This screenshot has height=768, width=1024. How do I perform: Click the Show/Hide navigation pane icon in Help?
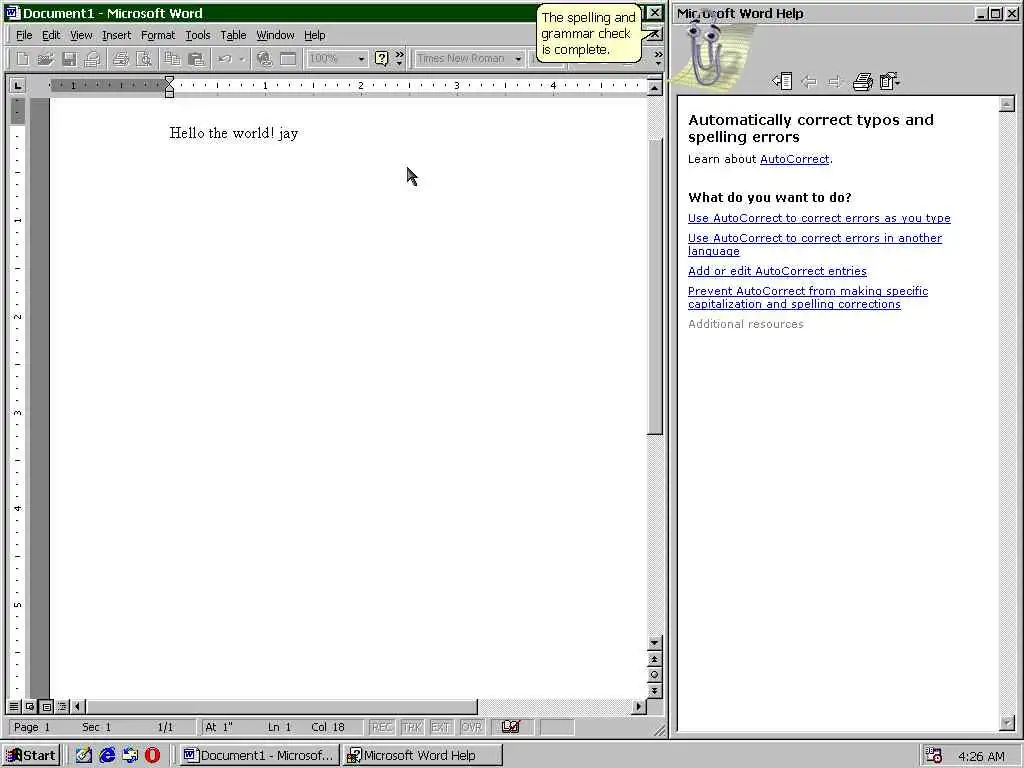pos(782,81)
